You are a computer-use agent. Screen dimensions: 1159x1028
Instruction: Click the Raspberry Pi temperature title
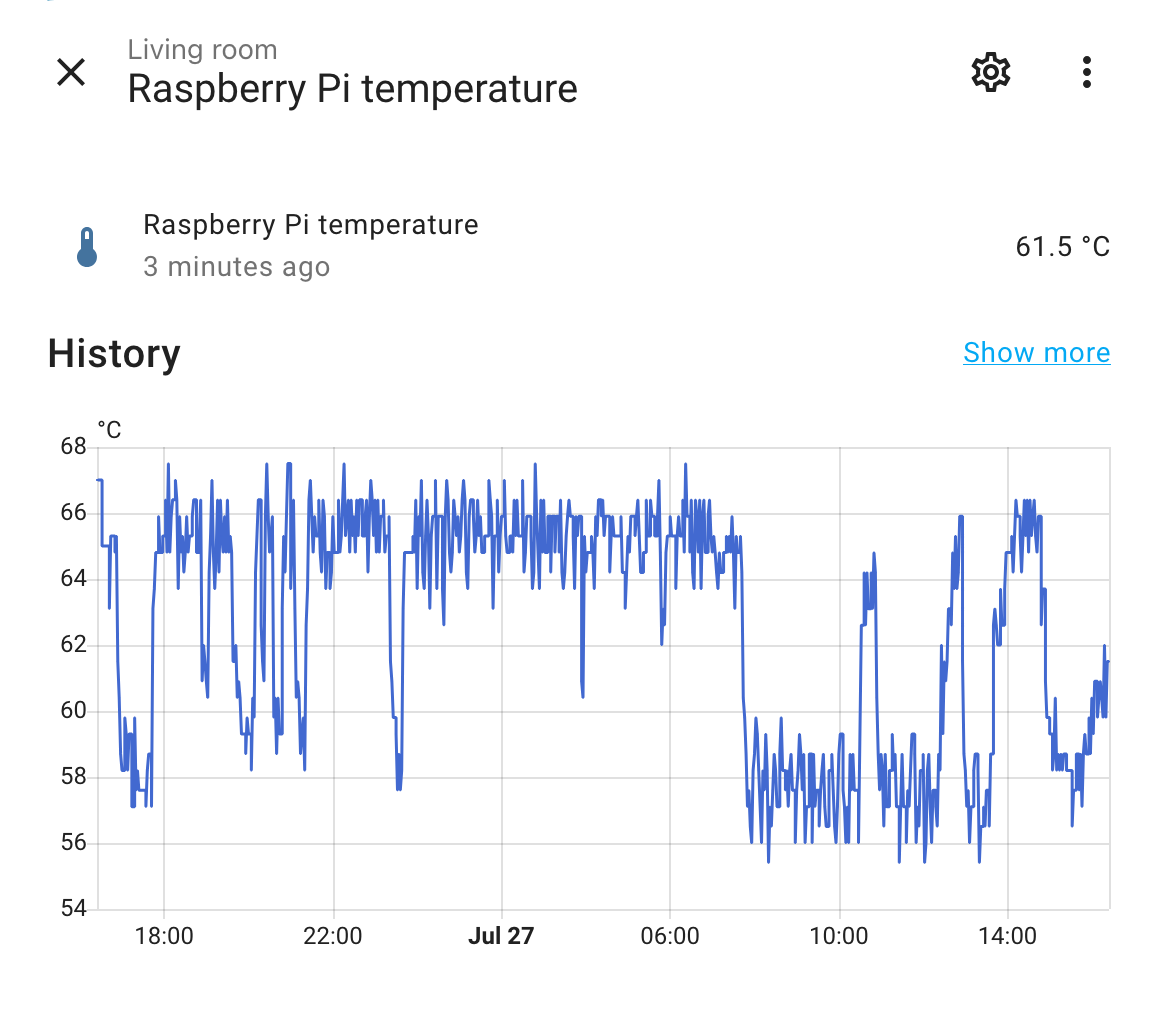[x=352, y=89]
